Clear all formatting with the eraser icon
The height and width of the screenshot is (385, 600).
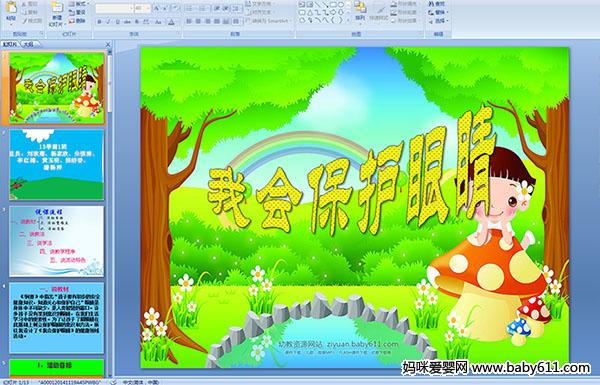[176, 8]
